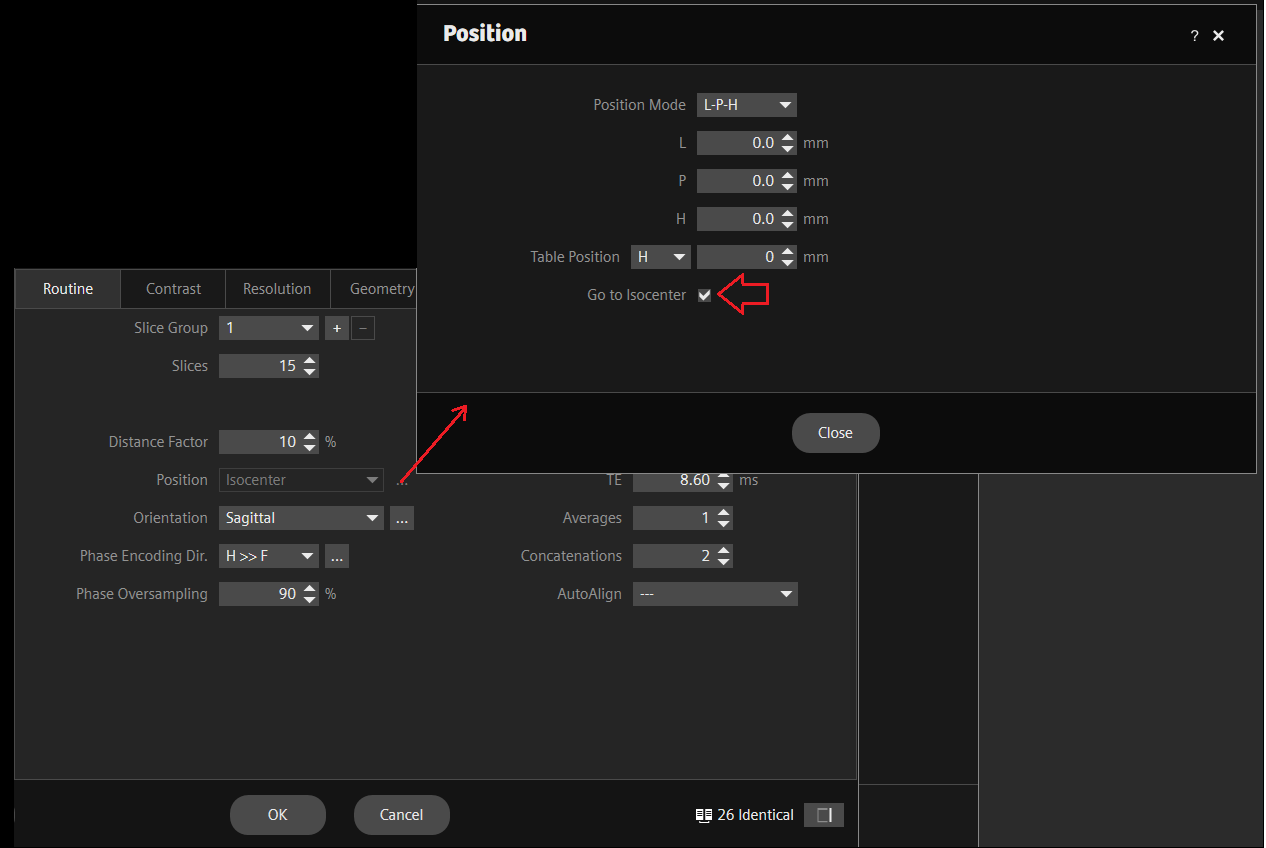Increase the P value with up arrow

pyautogui.click(x=788, y=176)
